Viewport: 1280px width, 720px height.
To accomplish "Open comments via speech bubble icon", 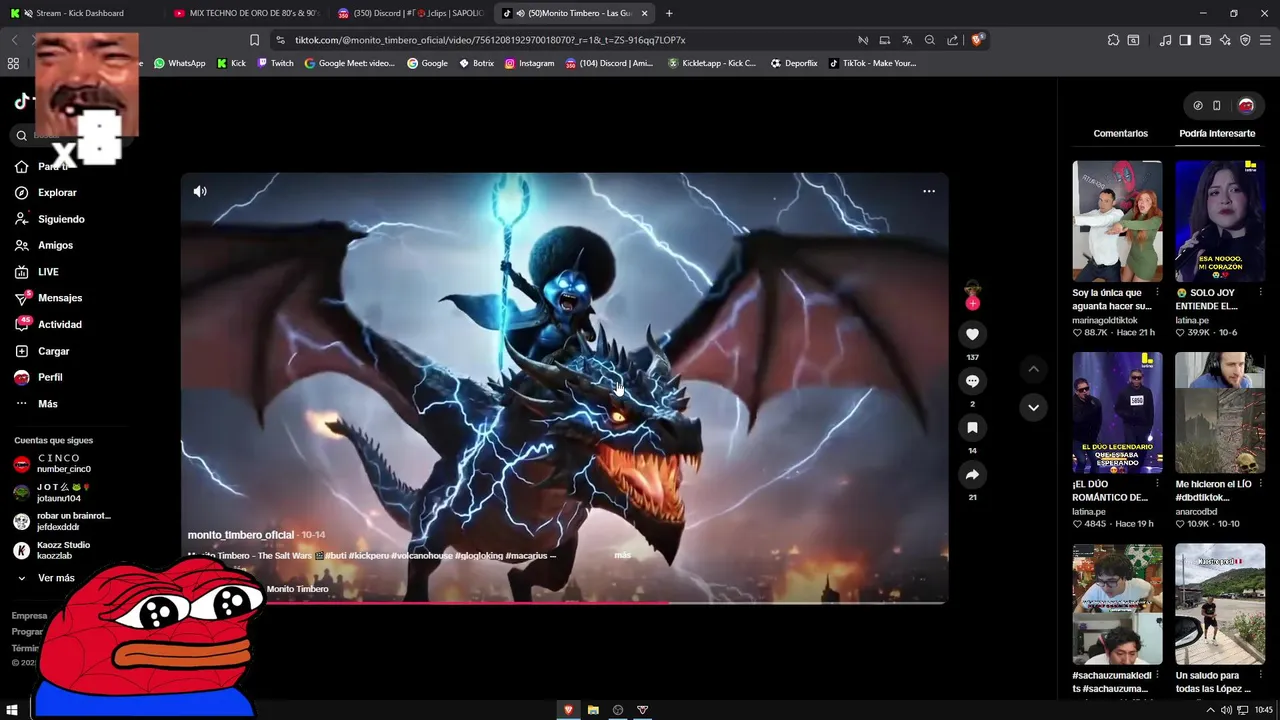I will tap(972, 381).
